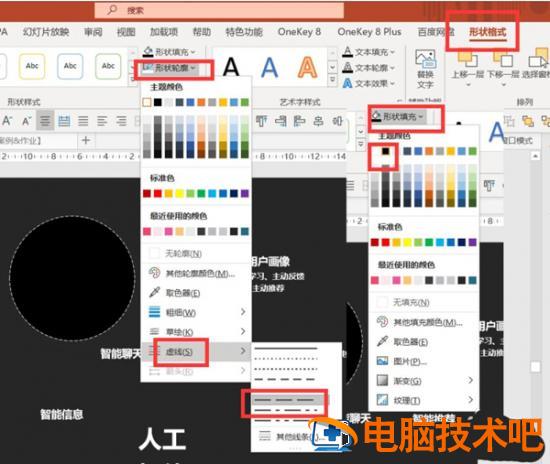Decrease font size with A down icon
Image resolution: width=550 pixels, height=464 pixels.
pos(26,121)
